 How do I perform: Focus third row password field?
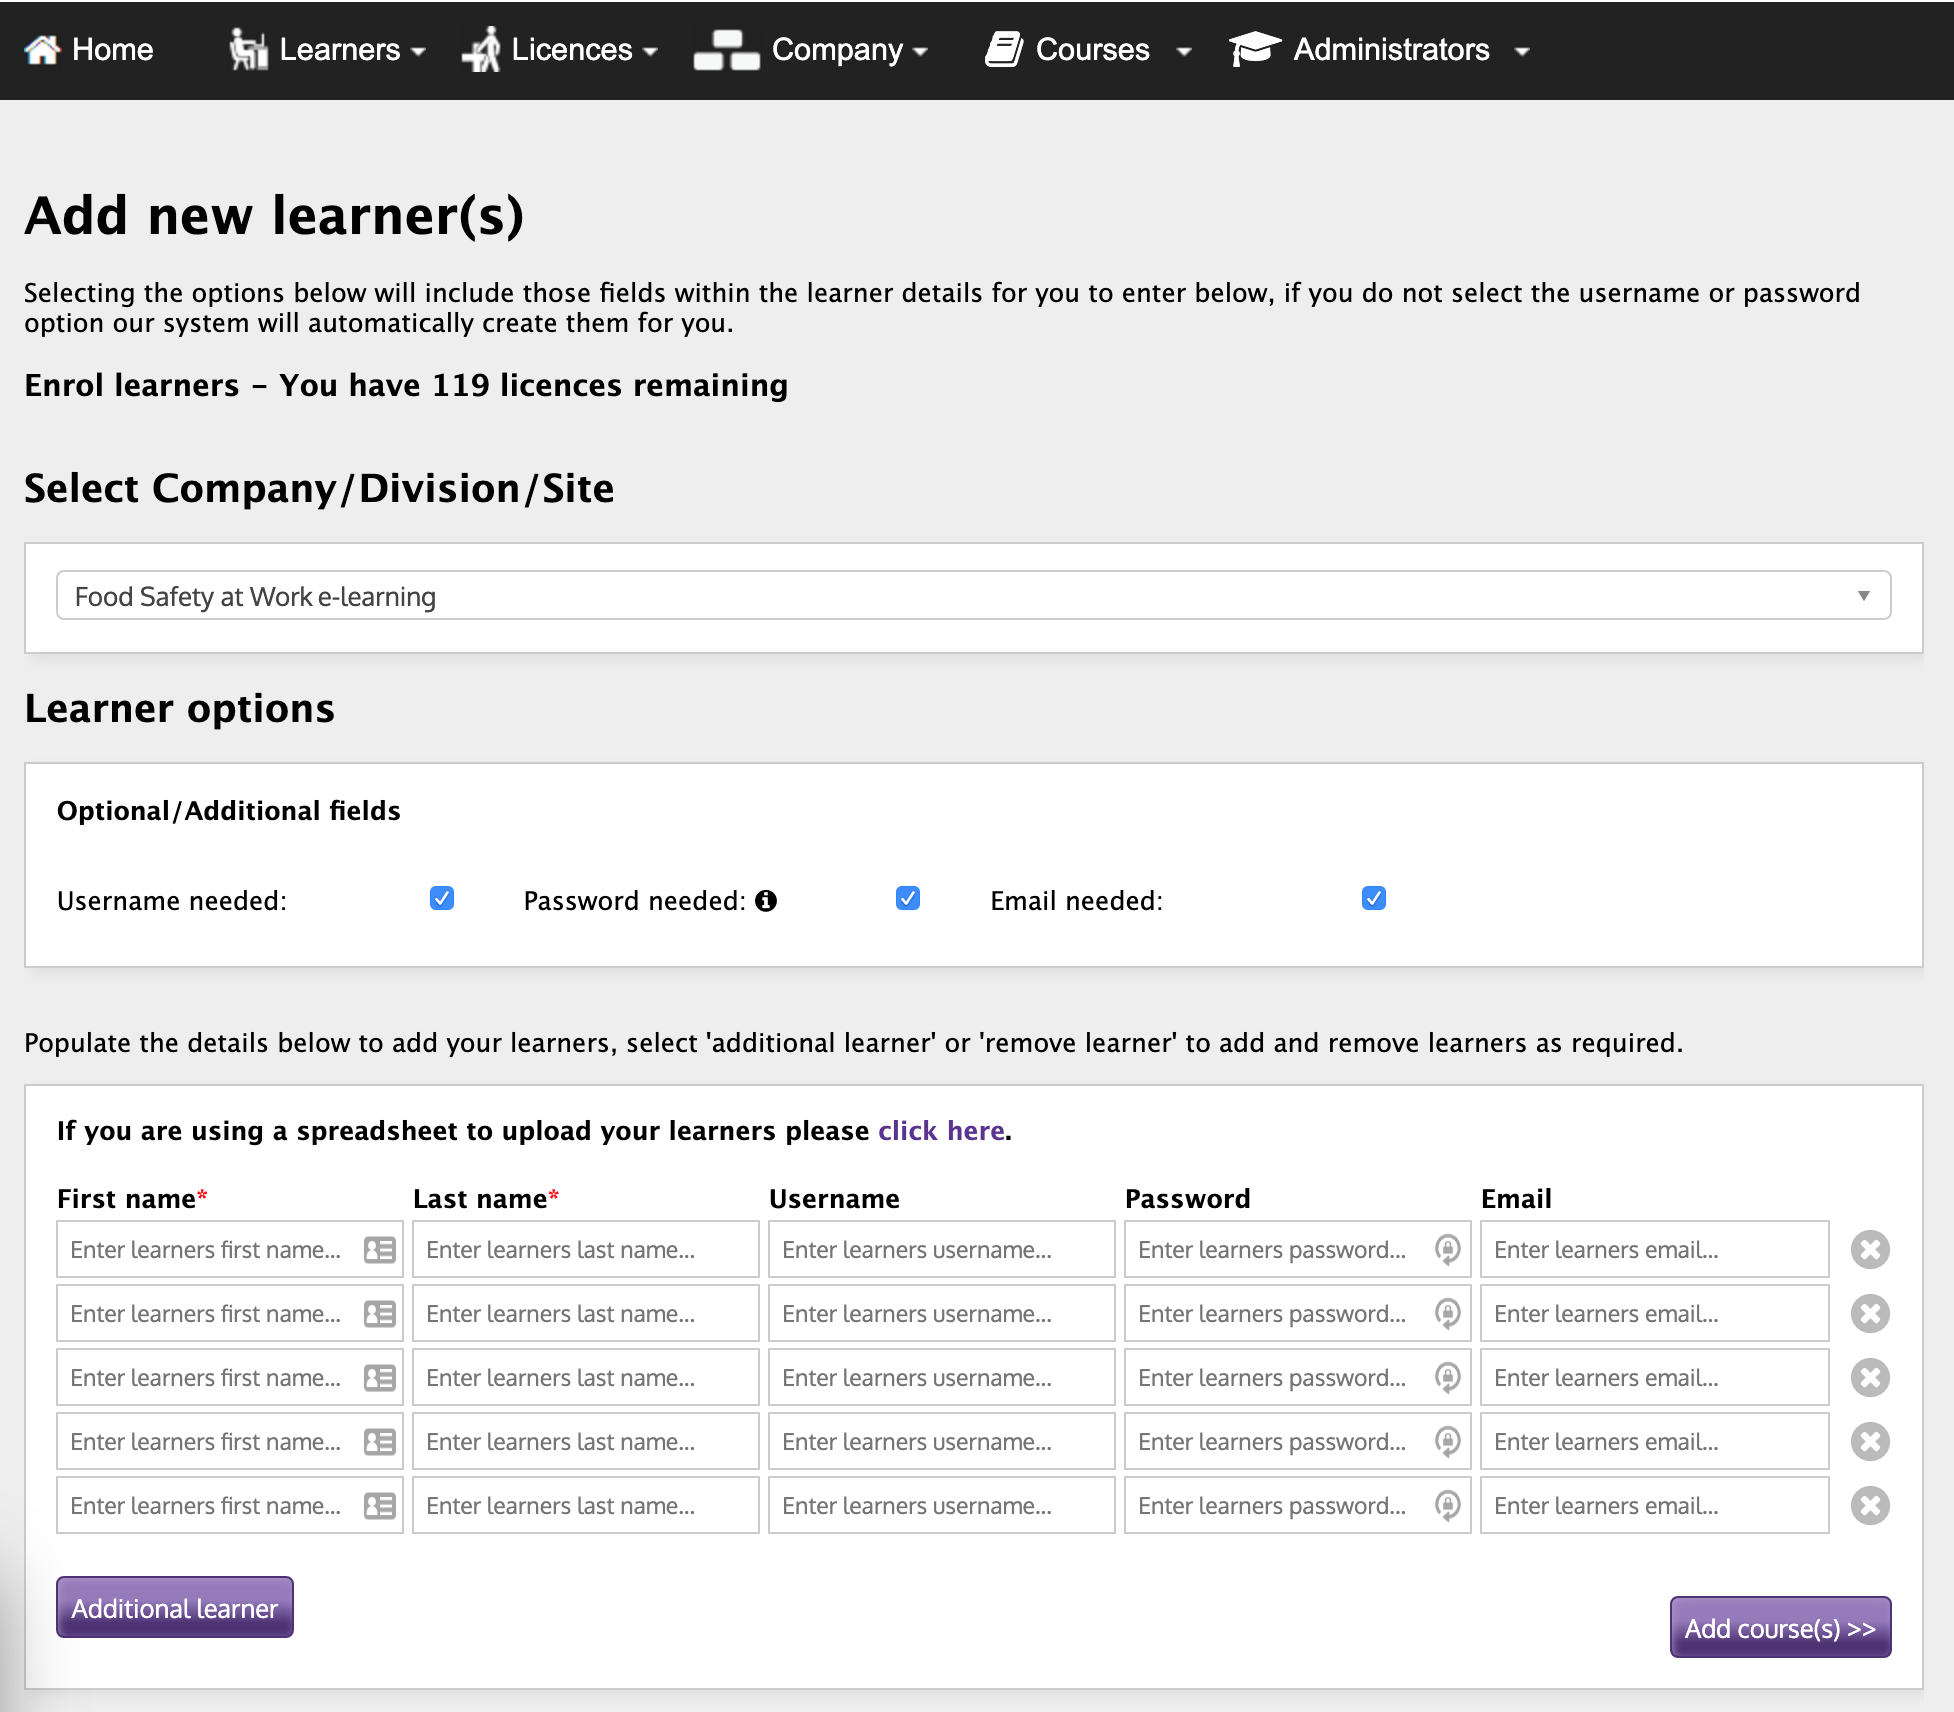(x=1298, y=1378)
